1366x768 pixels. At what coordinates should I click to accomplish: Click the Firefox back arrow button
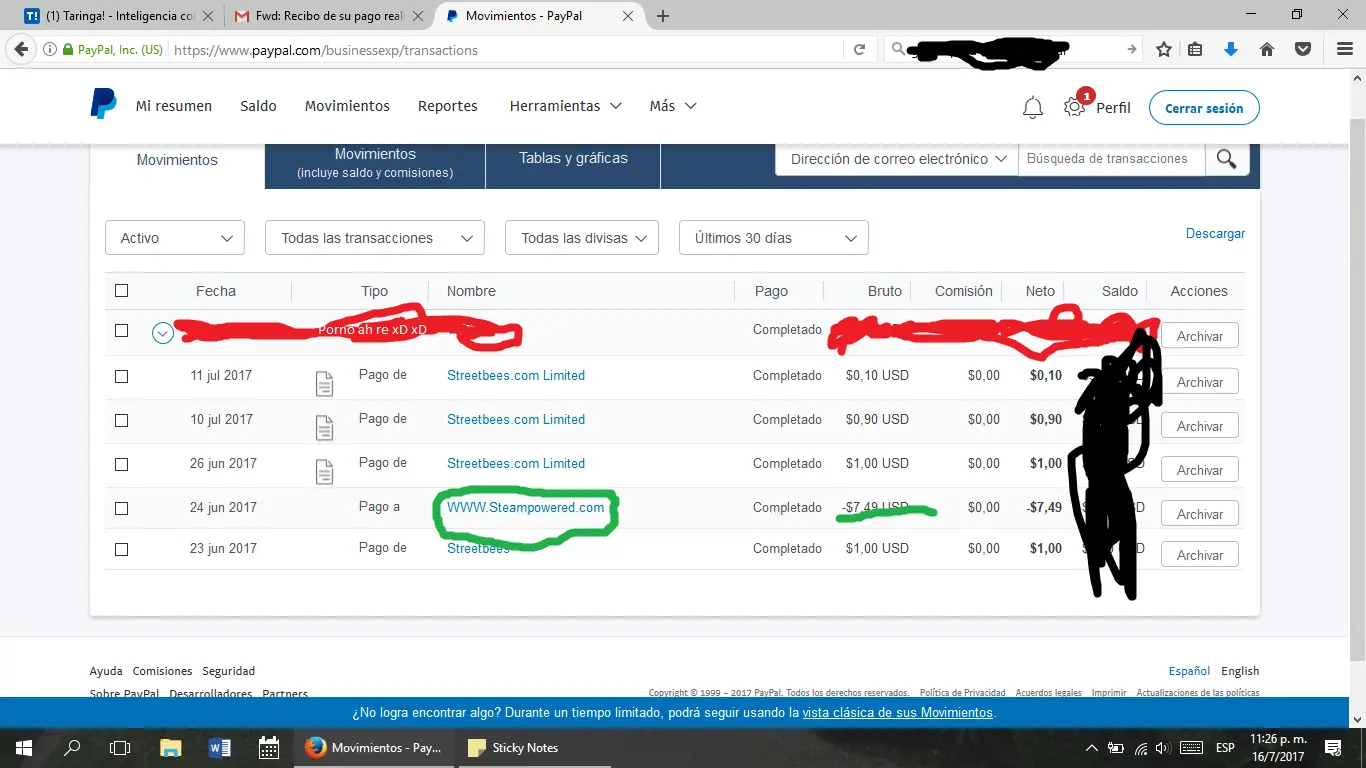pos(21,49)
